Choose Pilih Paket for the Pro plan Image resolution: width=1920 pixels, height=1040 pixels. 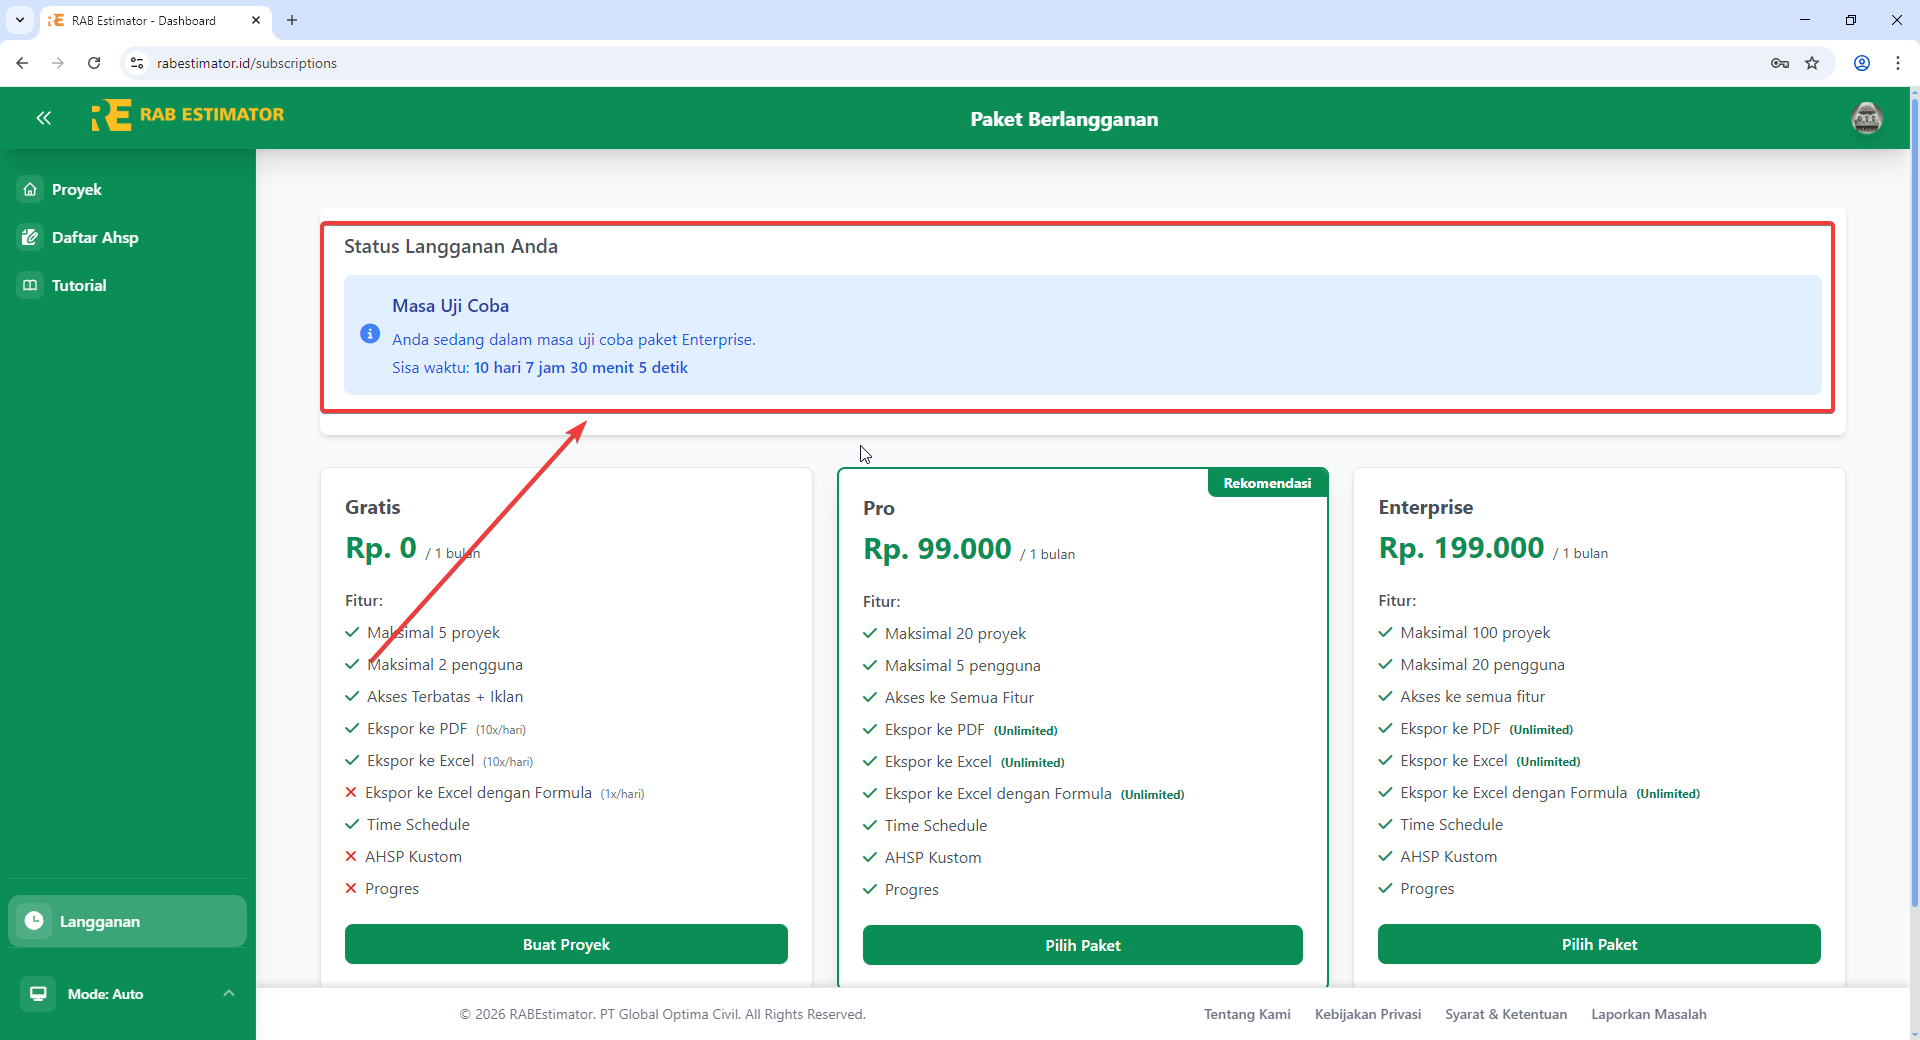1083,945
